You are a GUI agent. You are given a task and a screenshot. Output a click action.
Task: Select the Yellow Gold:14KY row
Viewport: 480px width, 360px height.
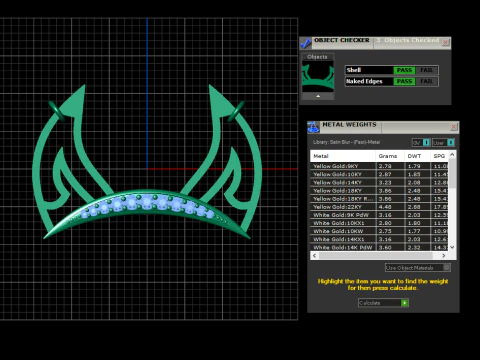coord(380,182)
